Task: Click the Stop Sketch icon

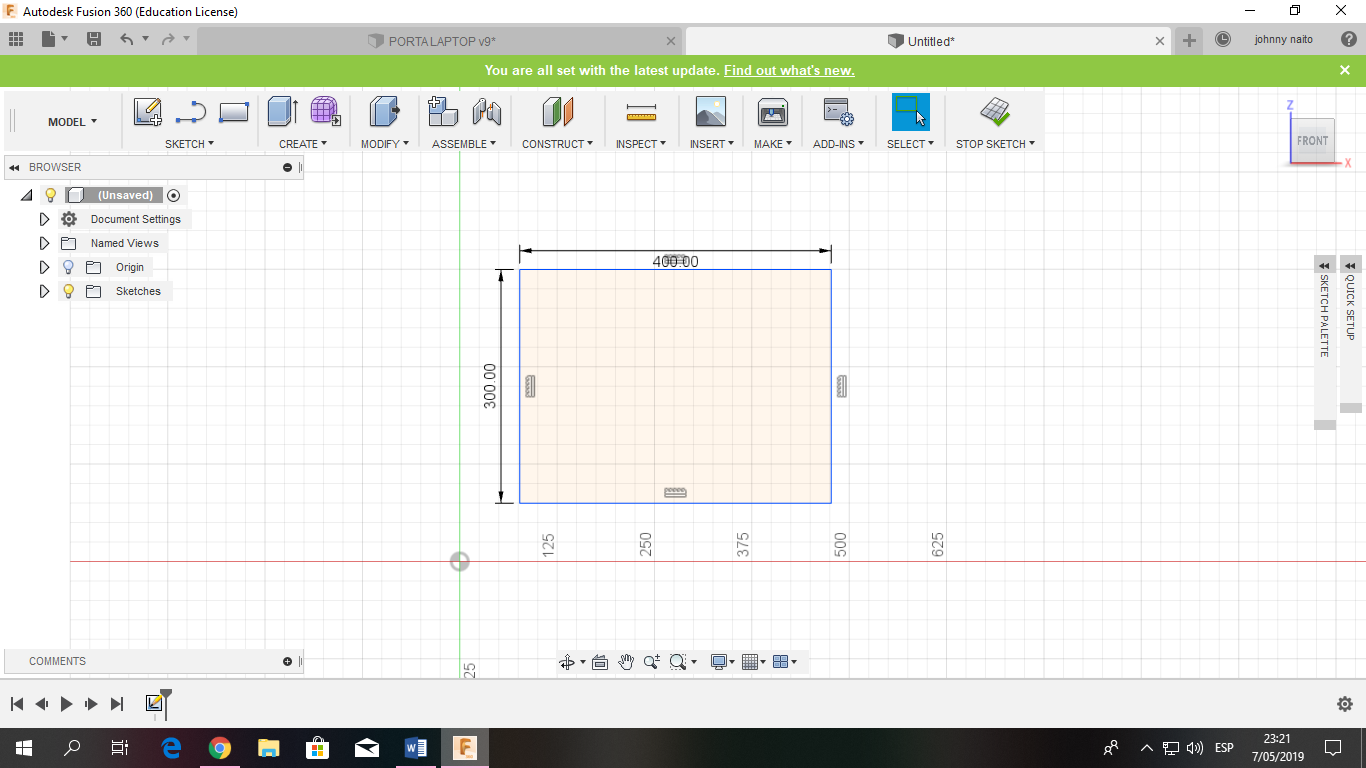Action: coord(994,111)
